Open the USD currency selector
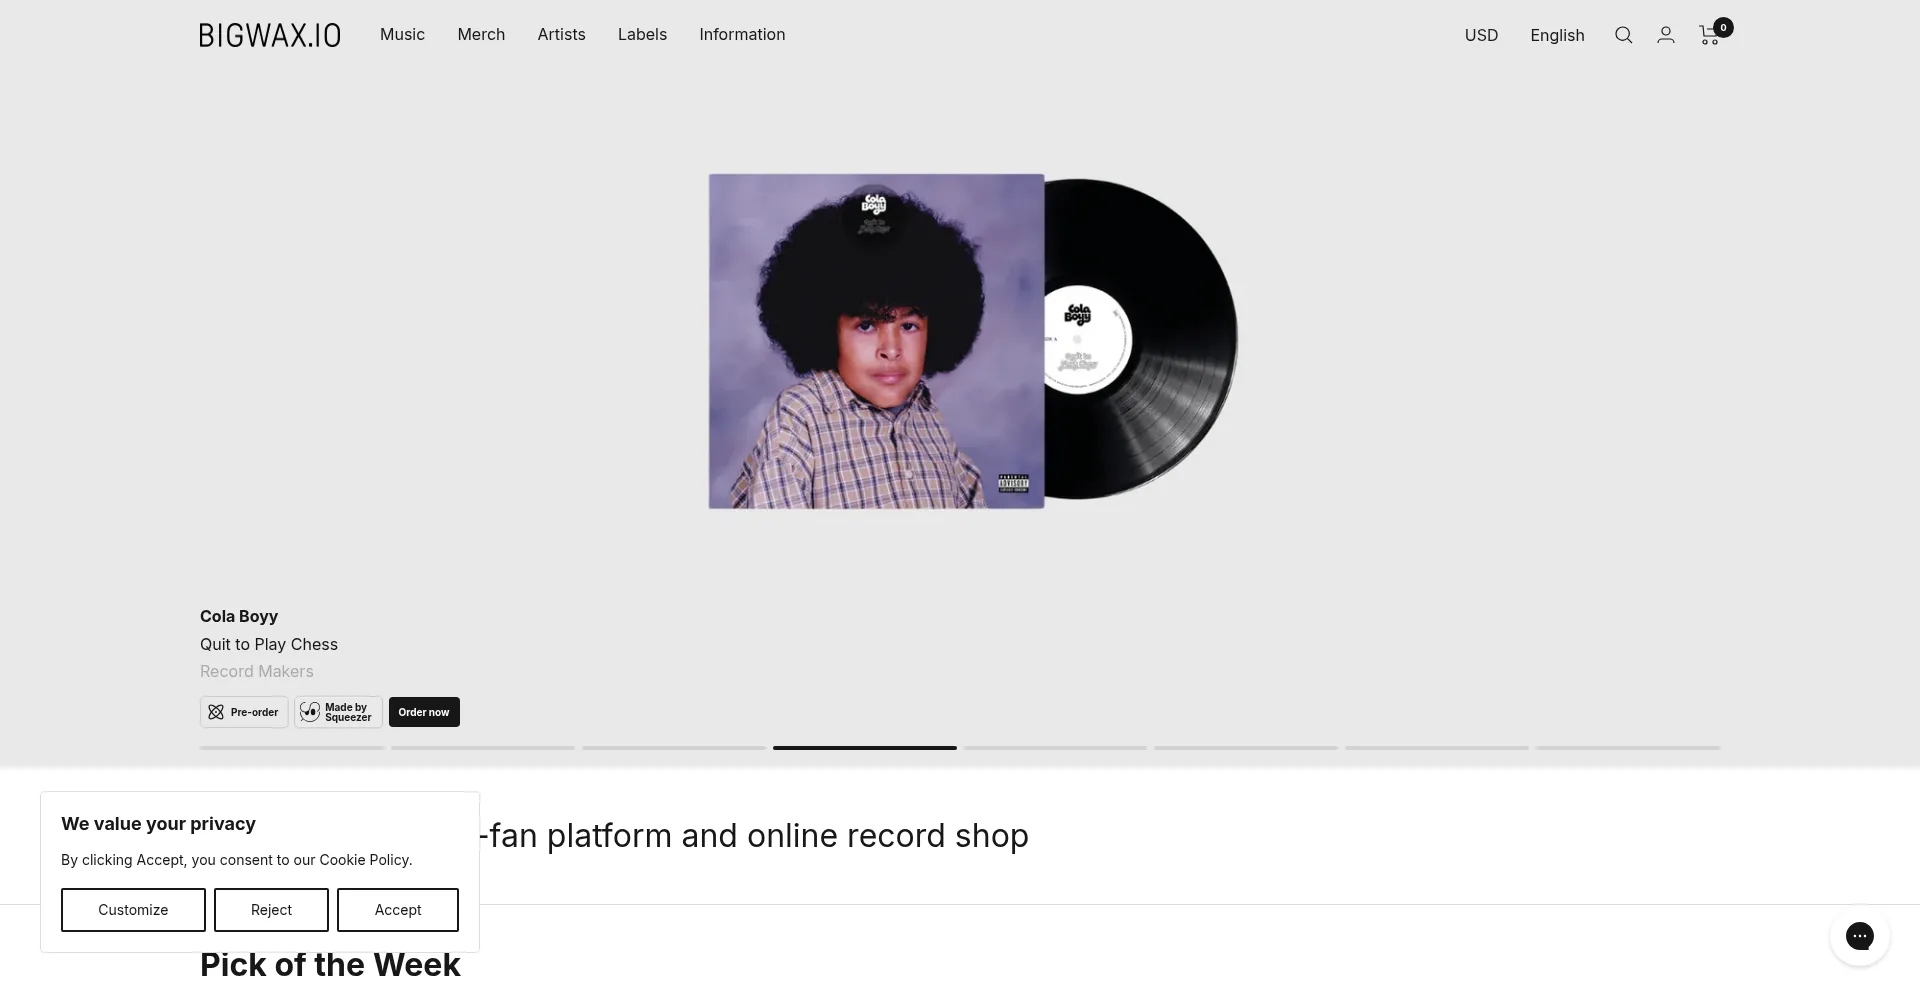 1481,35
